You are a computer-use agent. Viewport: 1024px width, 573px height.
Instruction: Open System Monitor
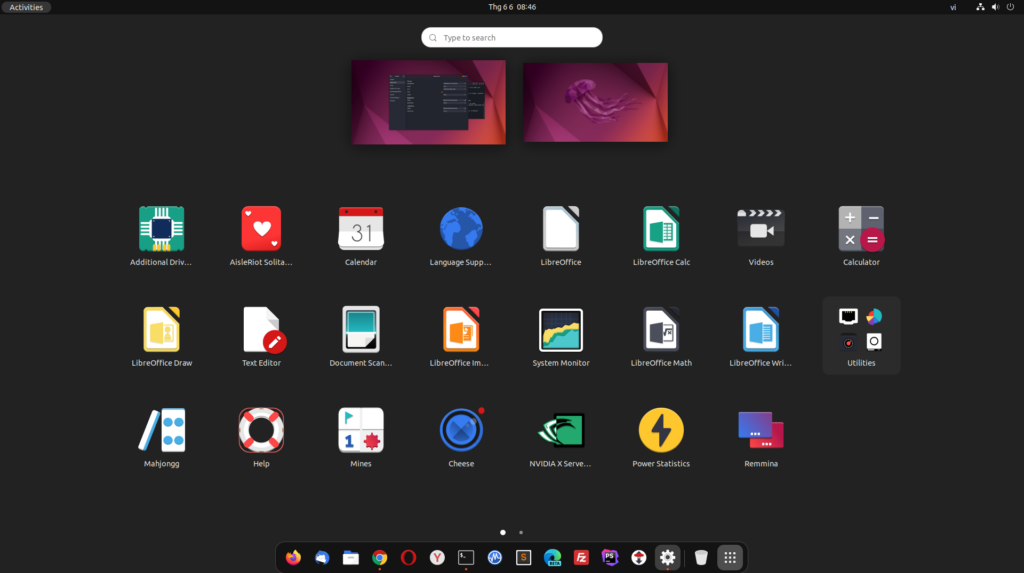click(561, 330)
